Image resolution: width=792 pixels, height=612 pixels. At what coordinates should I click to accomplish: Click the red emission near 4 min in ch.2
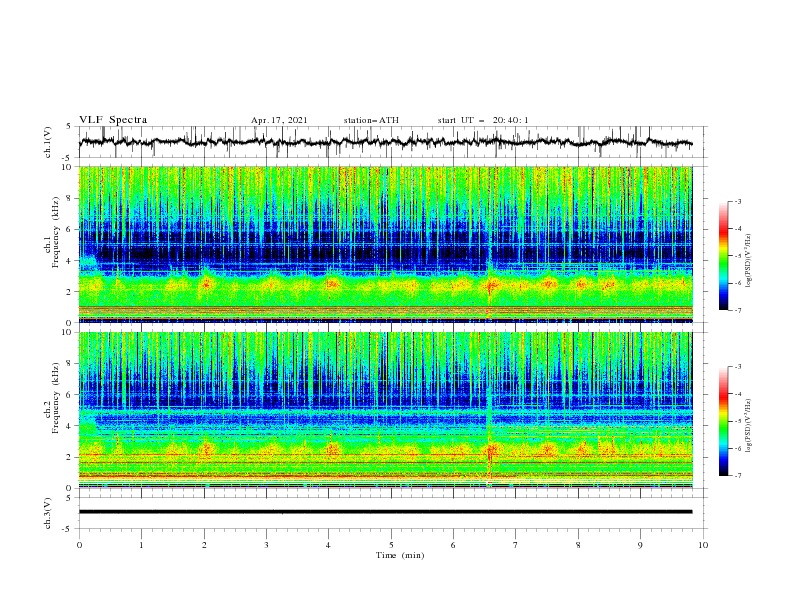click(x=331, y=449)
